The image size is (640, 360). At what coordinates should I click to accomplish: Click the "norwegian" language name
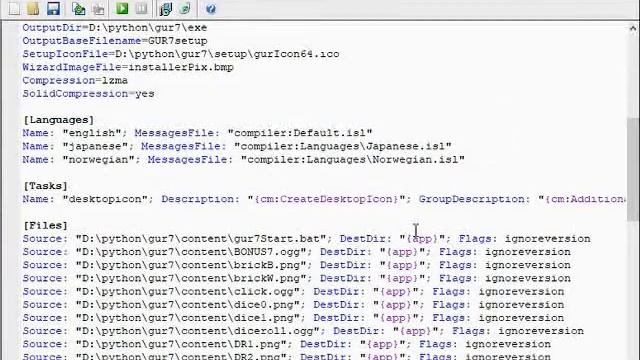coord(98,160)
